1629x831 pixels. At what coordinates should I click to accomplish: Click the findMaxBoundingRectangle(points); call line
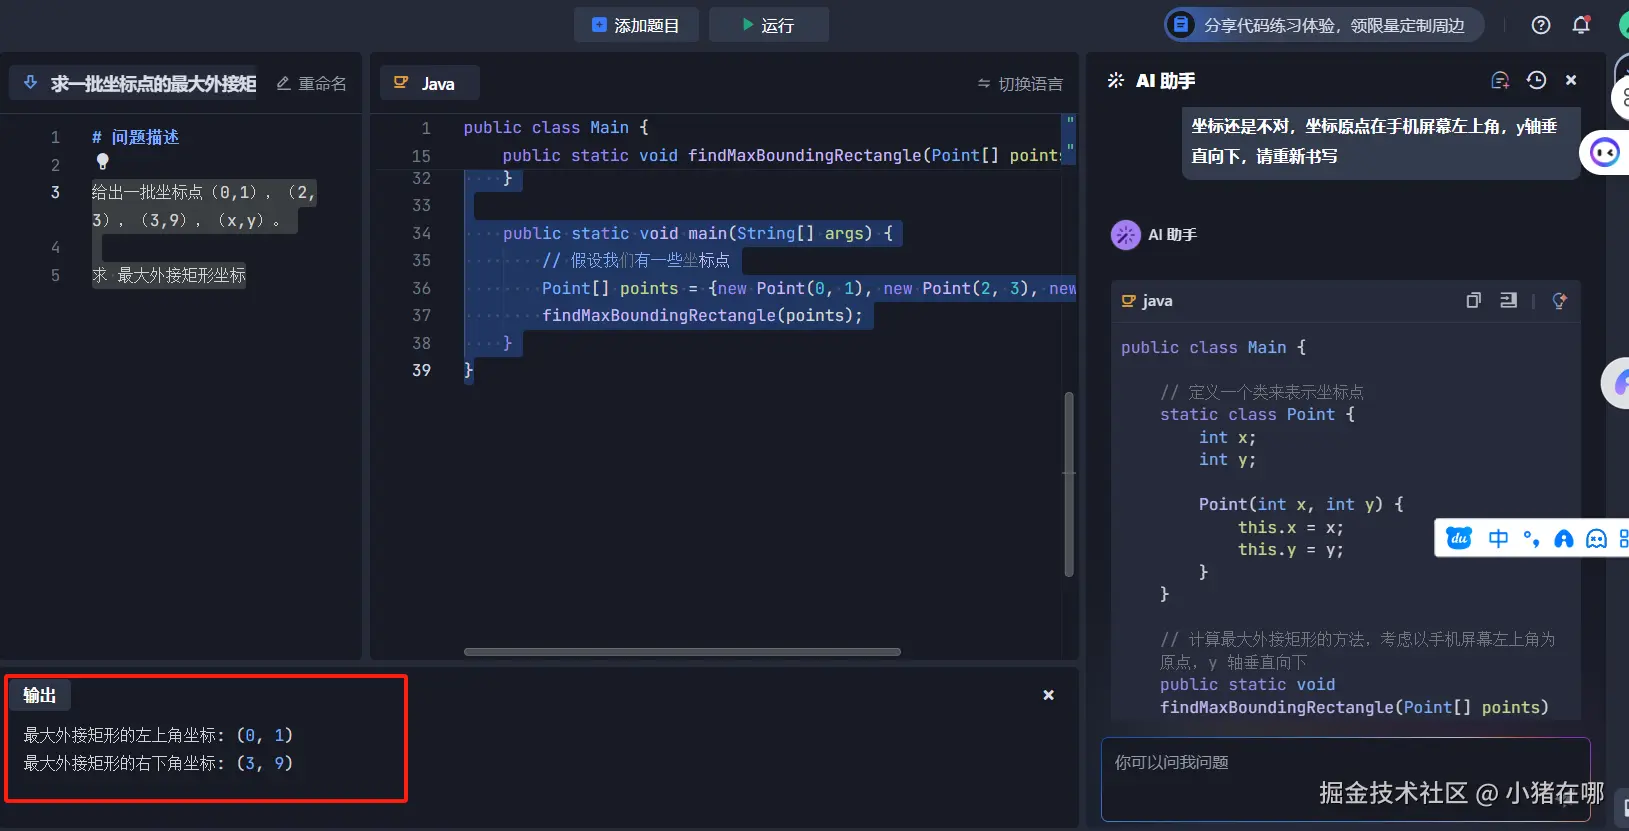(x=702, y=315)
